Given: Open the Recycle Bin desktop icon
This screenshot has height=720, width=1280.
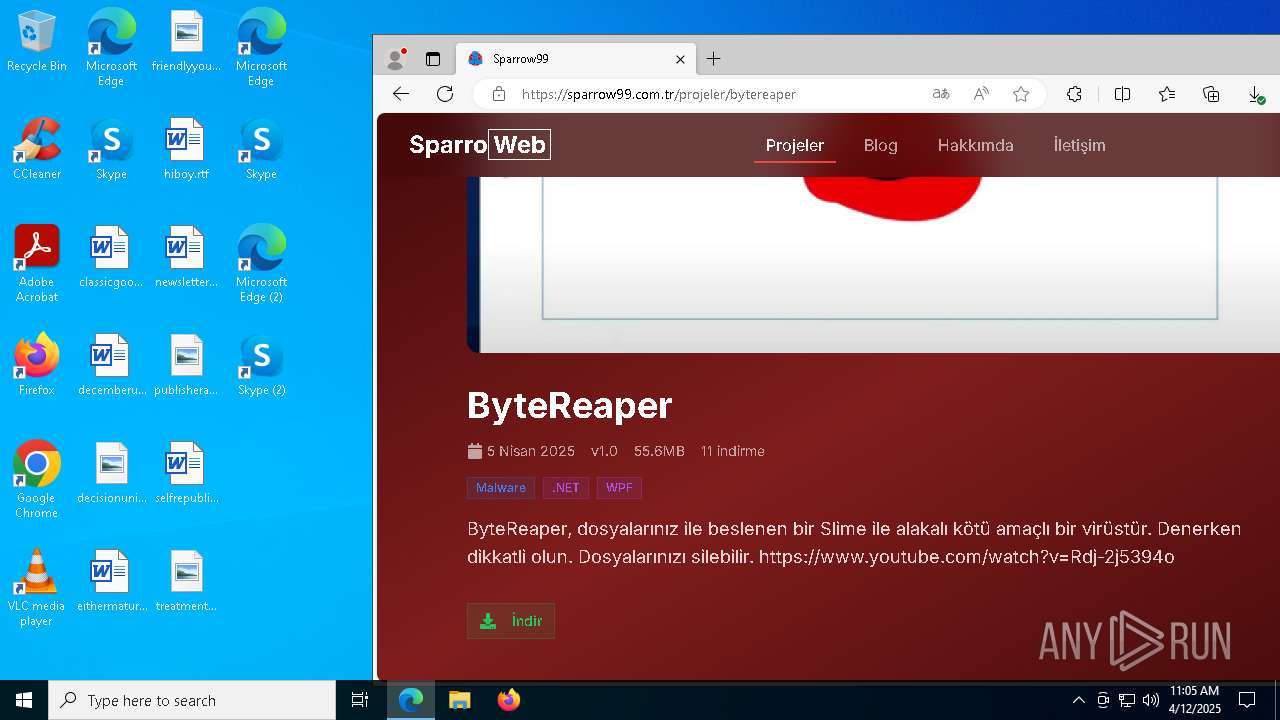Looking at the screenshot, I should coord(37,42).
